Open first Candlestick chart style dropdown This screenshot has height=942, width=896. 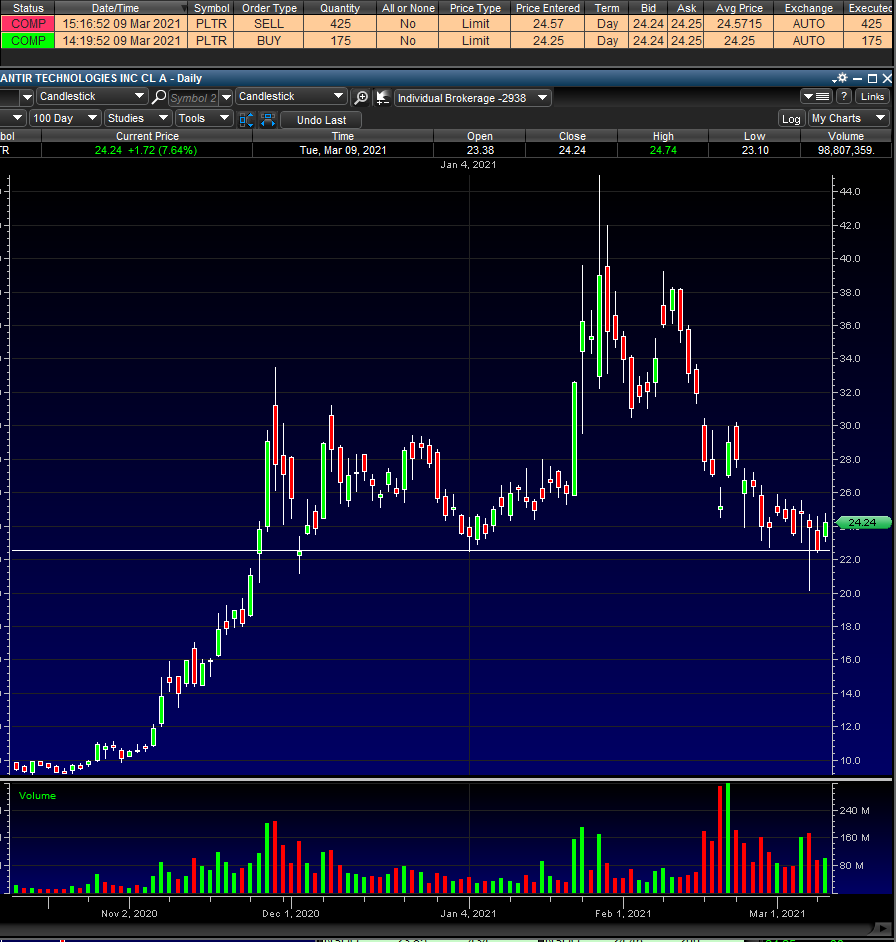[x=92, y=96]
